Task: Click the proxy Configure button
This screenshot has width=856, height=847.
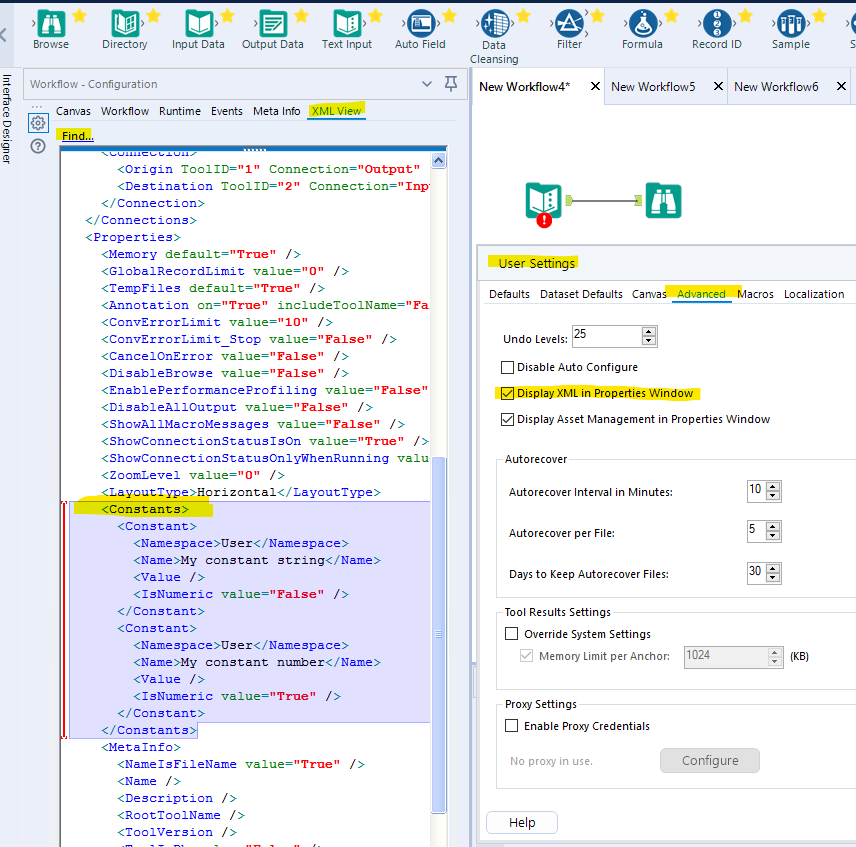Action: [x=710, y=760]
